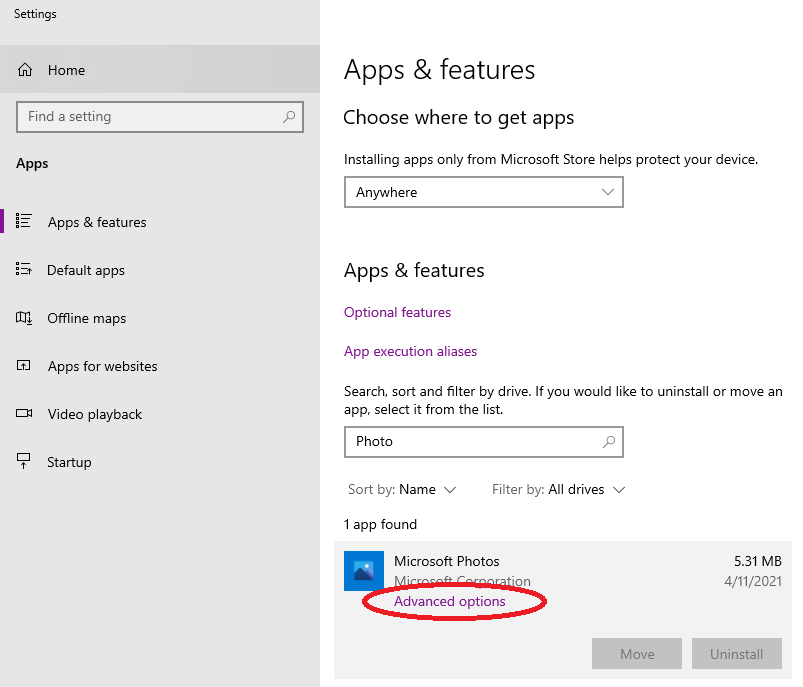Click the Find a setting field
The image size is (803, 687).
(x=160, y=117)
